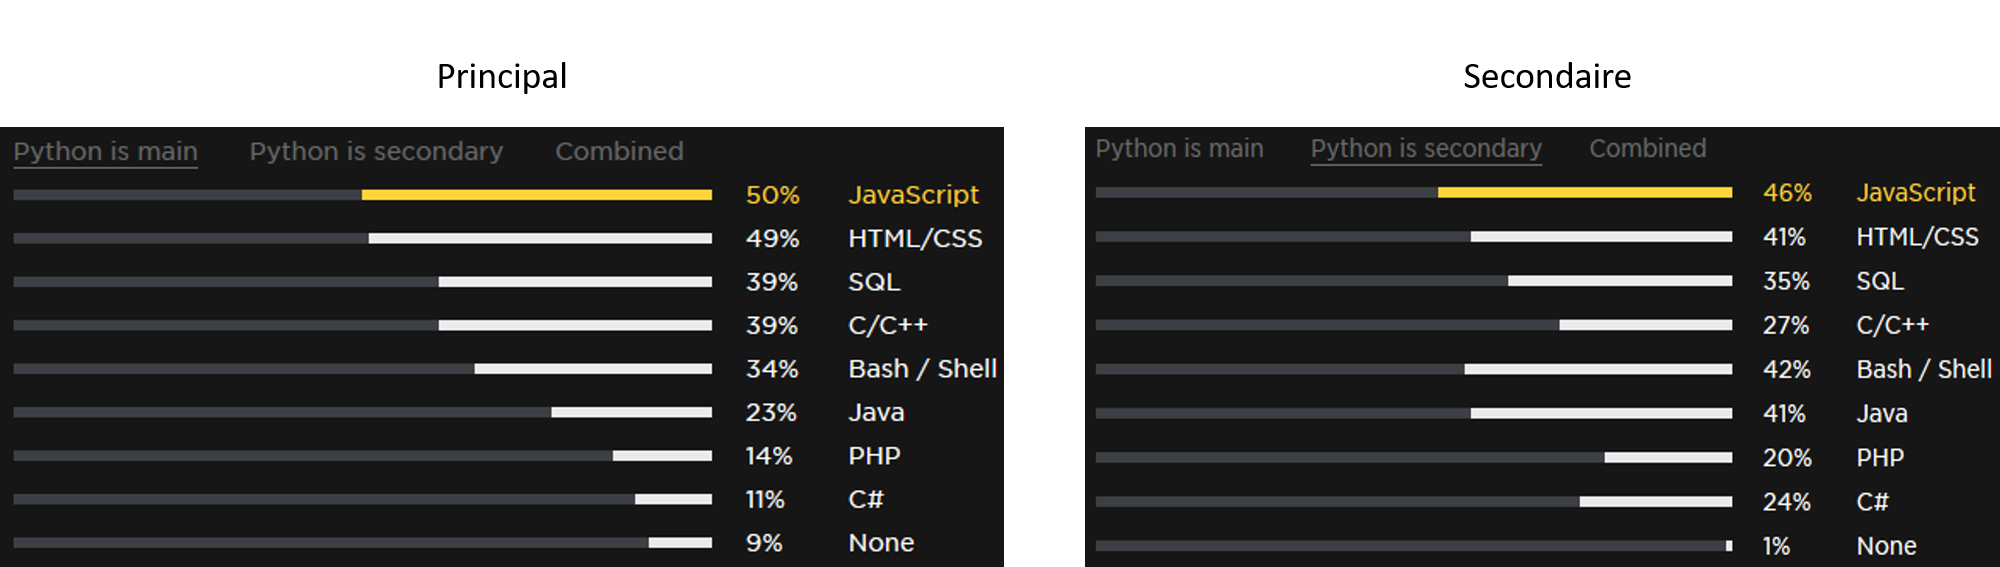The image size is (2000, 567).
Task: Select the underlined 'Python is main' tab
Action: click(105, 152)
